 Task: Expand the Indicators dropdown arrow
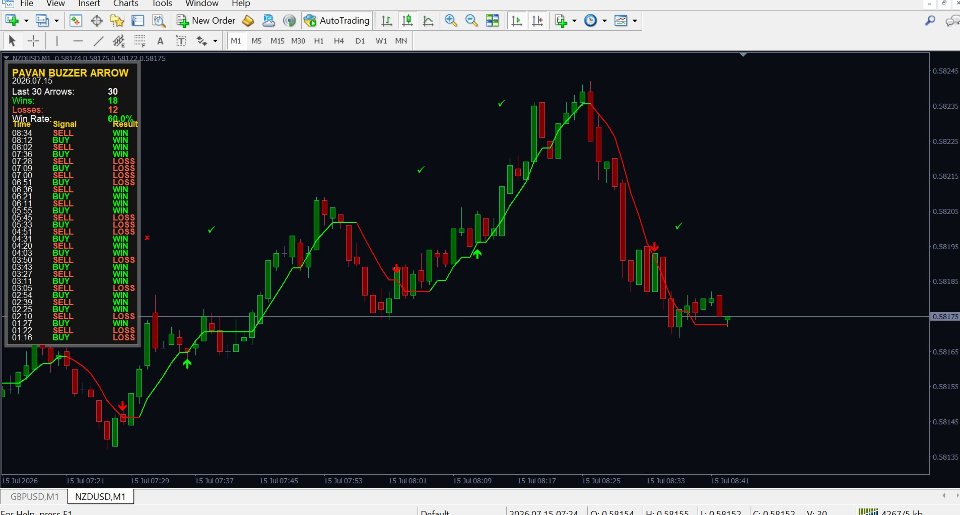574,21
